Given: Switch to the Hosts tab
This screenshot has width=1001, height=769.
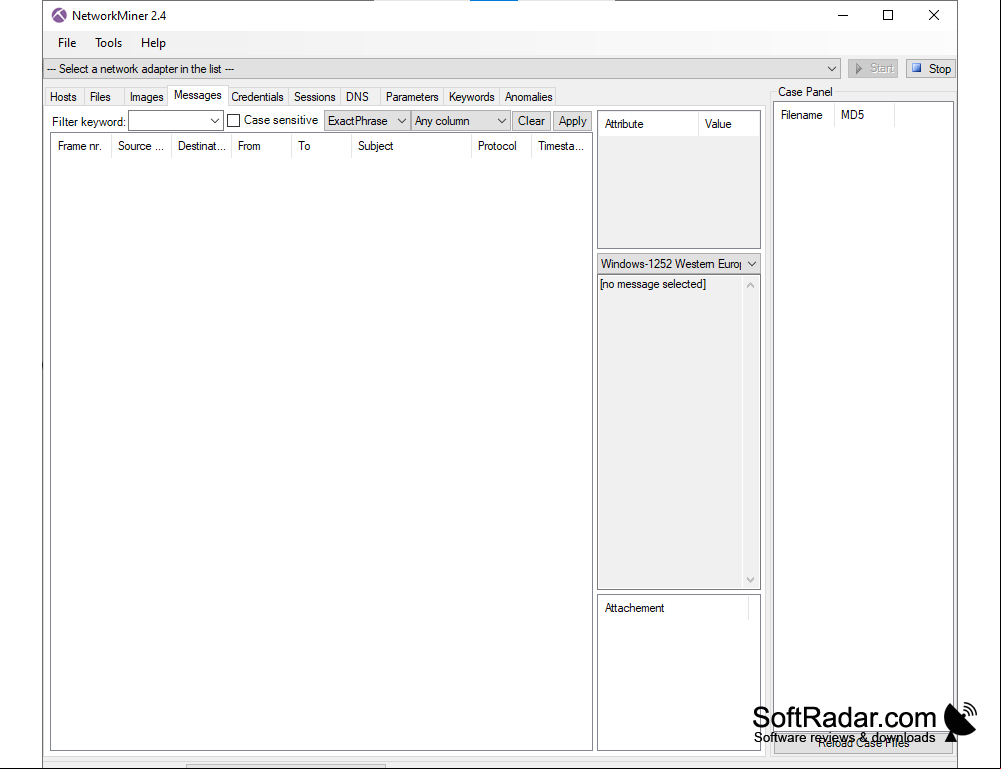Looking at the screenshot, I should [x=63, y=97].
